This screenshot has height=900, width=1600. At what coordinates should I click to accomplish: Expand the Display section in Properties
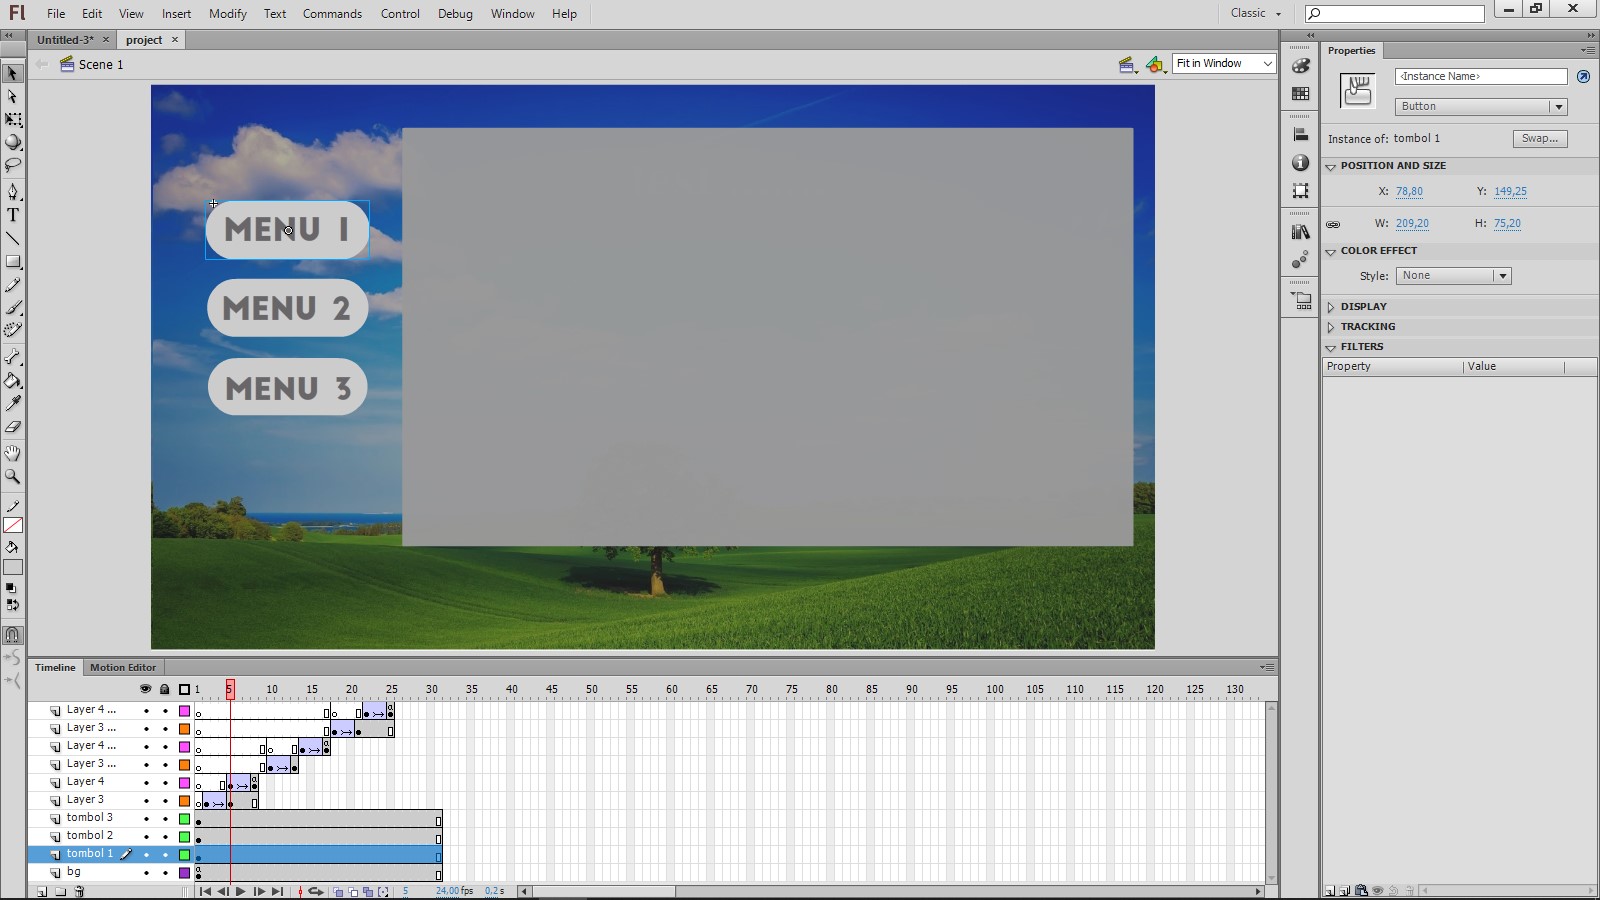1332,306
